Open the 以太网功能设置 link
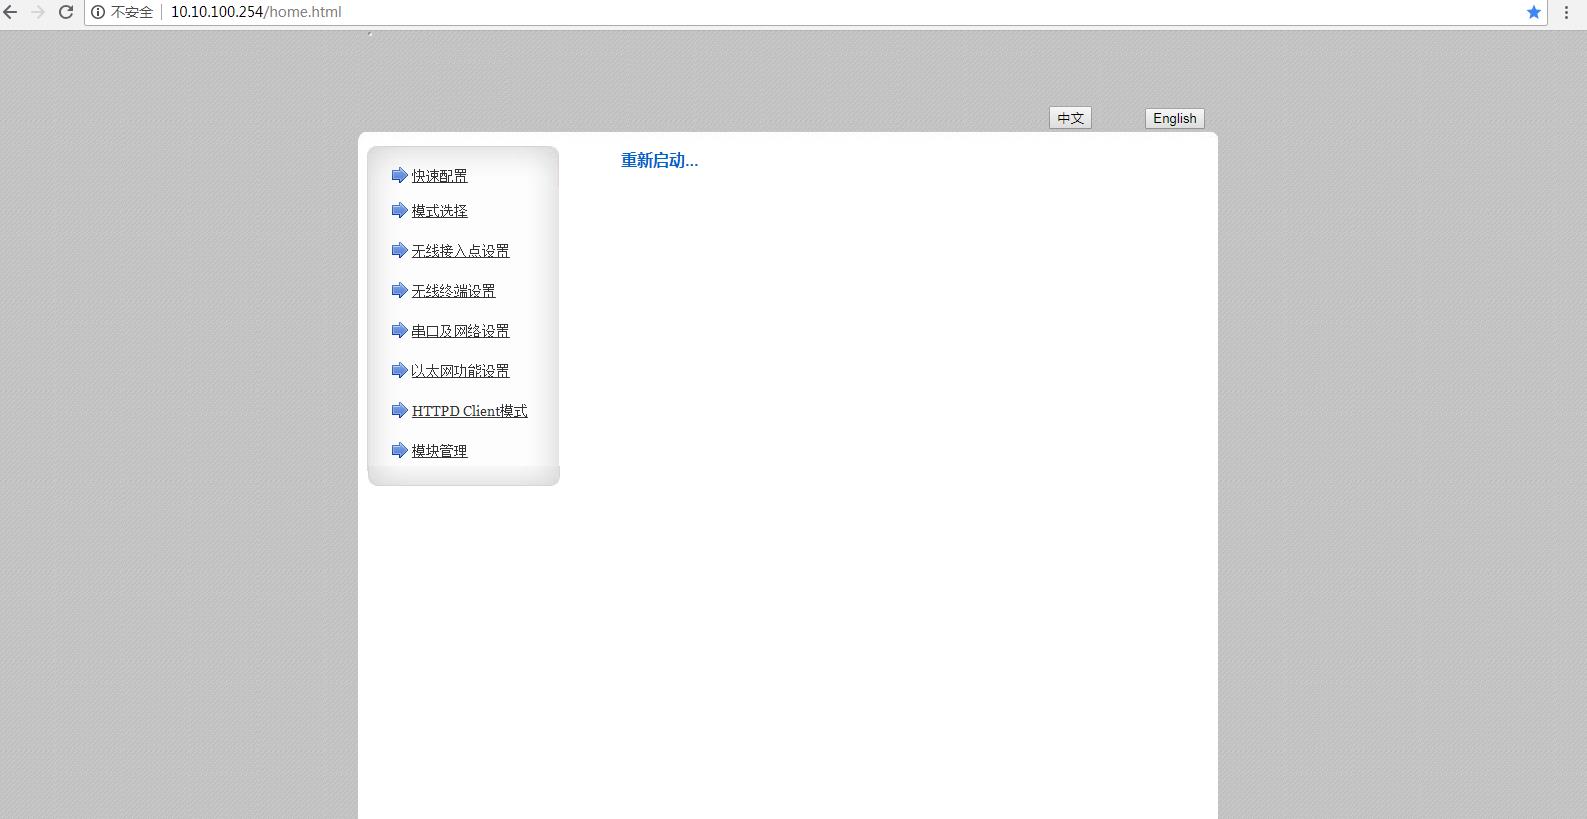 coord(460,371)
